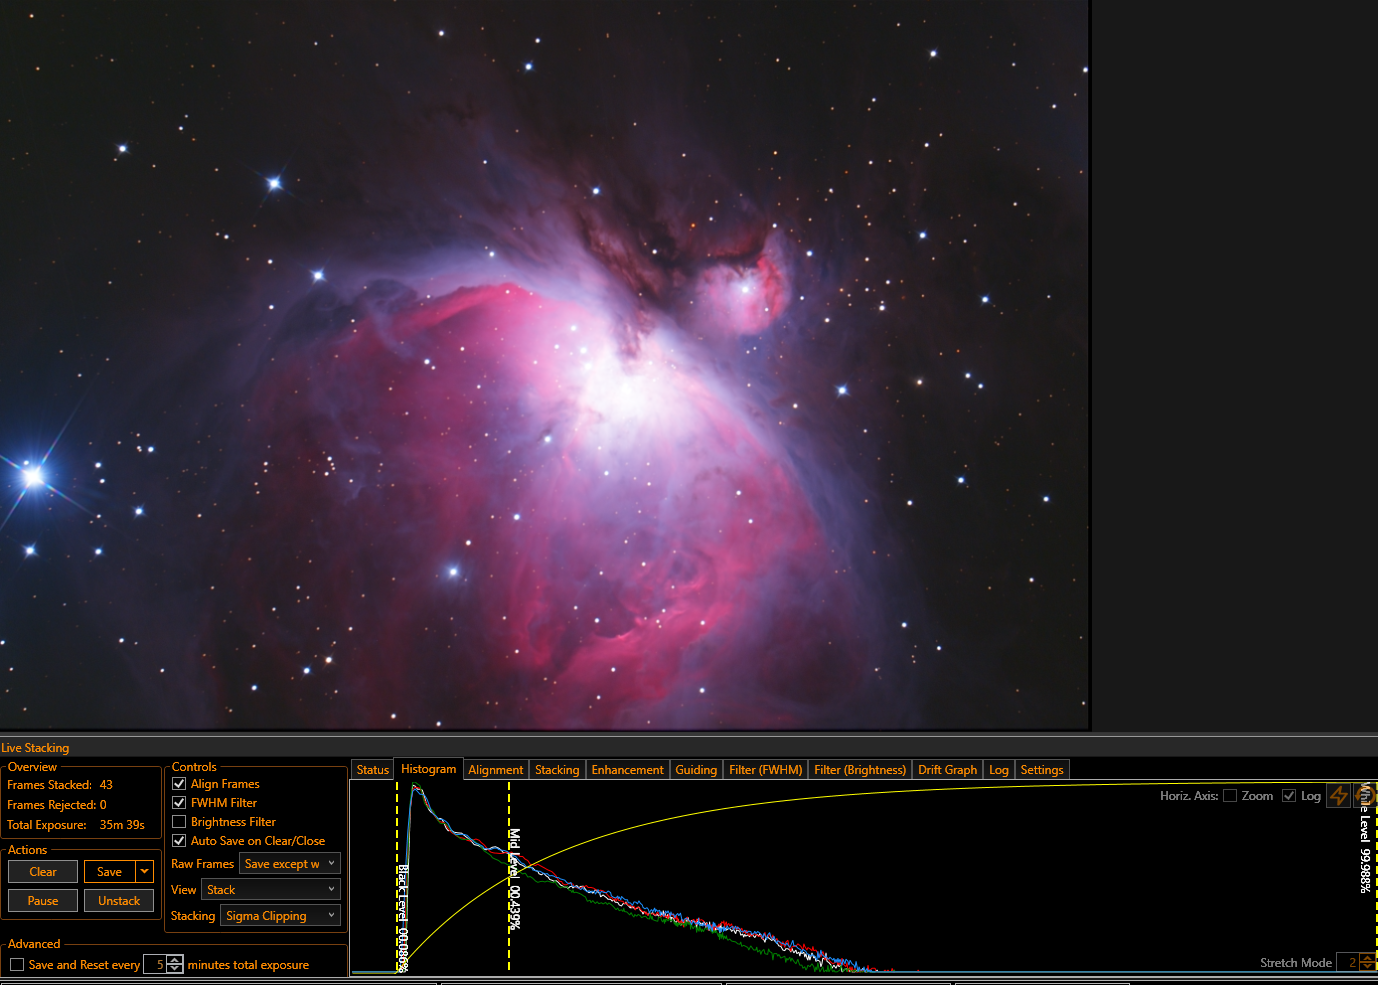Open the live stacking Settings tab
Screen dimensions: 1378x985
point(1042,770)
